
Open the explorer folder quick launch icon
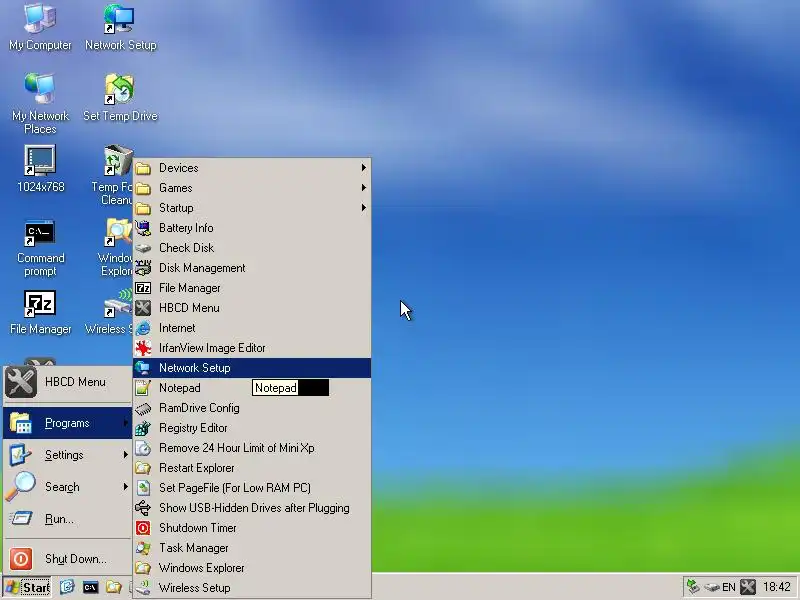pyautogui.click(x=113, y=587)
